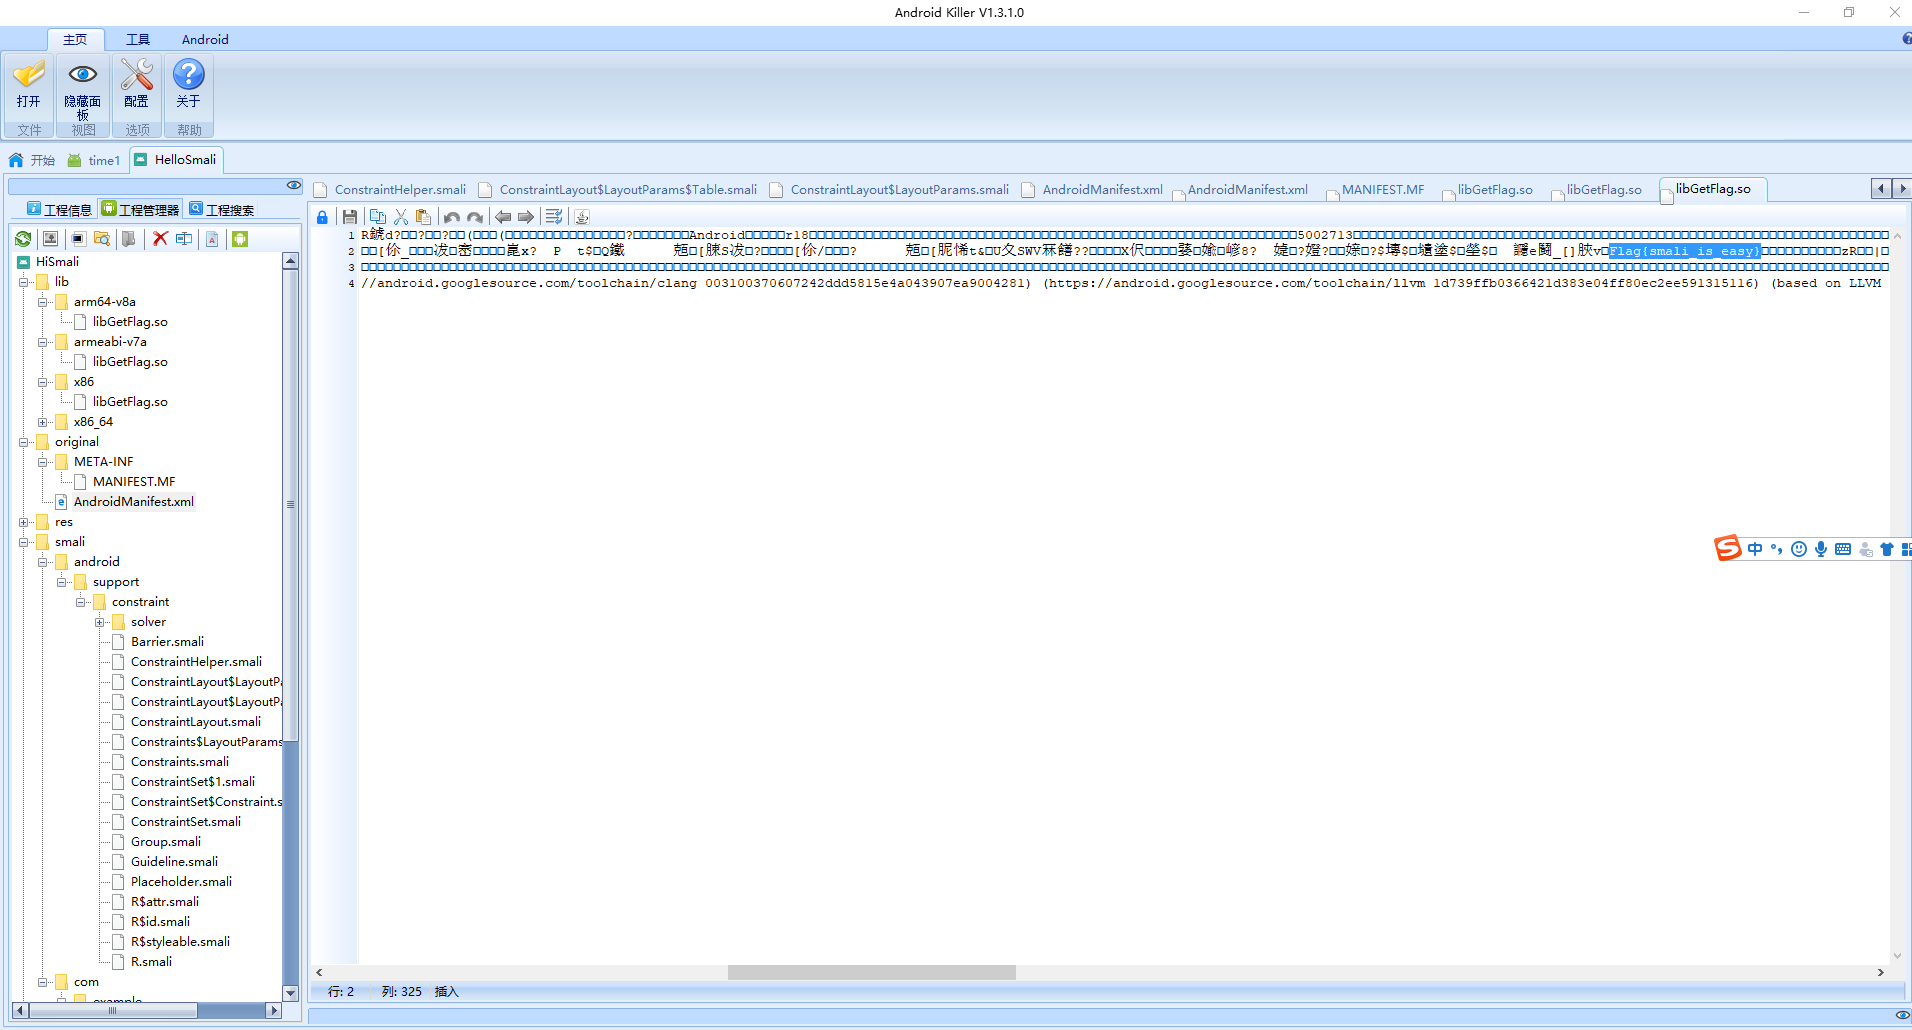The width and height of the screenshot is (1912, 1030).
Task: Click the folder search icon in project toolbar
Action: [x=102, y=239]
